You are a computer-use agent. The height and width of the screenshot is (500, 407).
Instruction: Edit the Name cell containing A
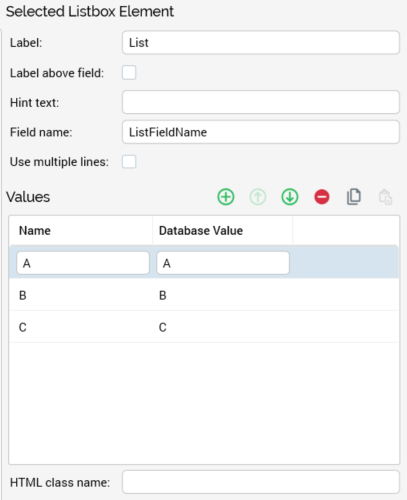coord(83,263)
